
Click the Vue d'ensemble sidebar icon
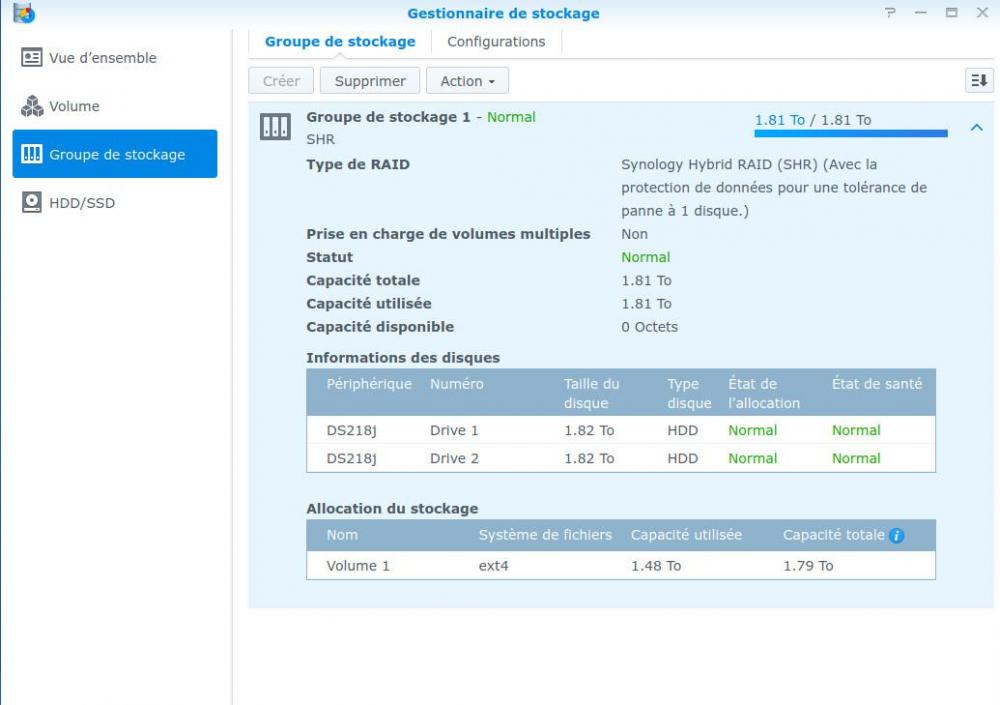[32, 58]
